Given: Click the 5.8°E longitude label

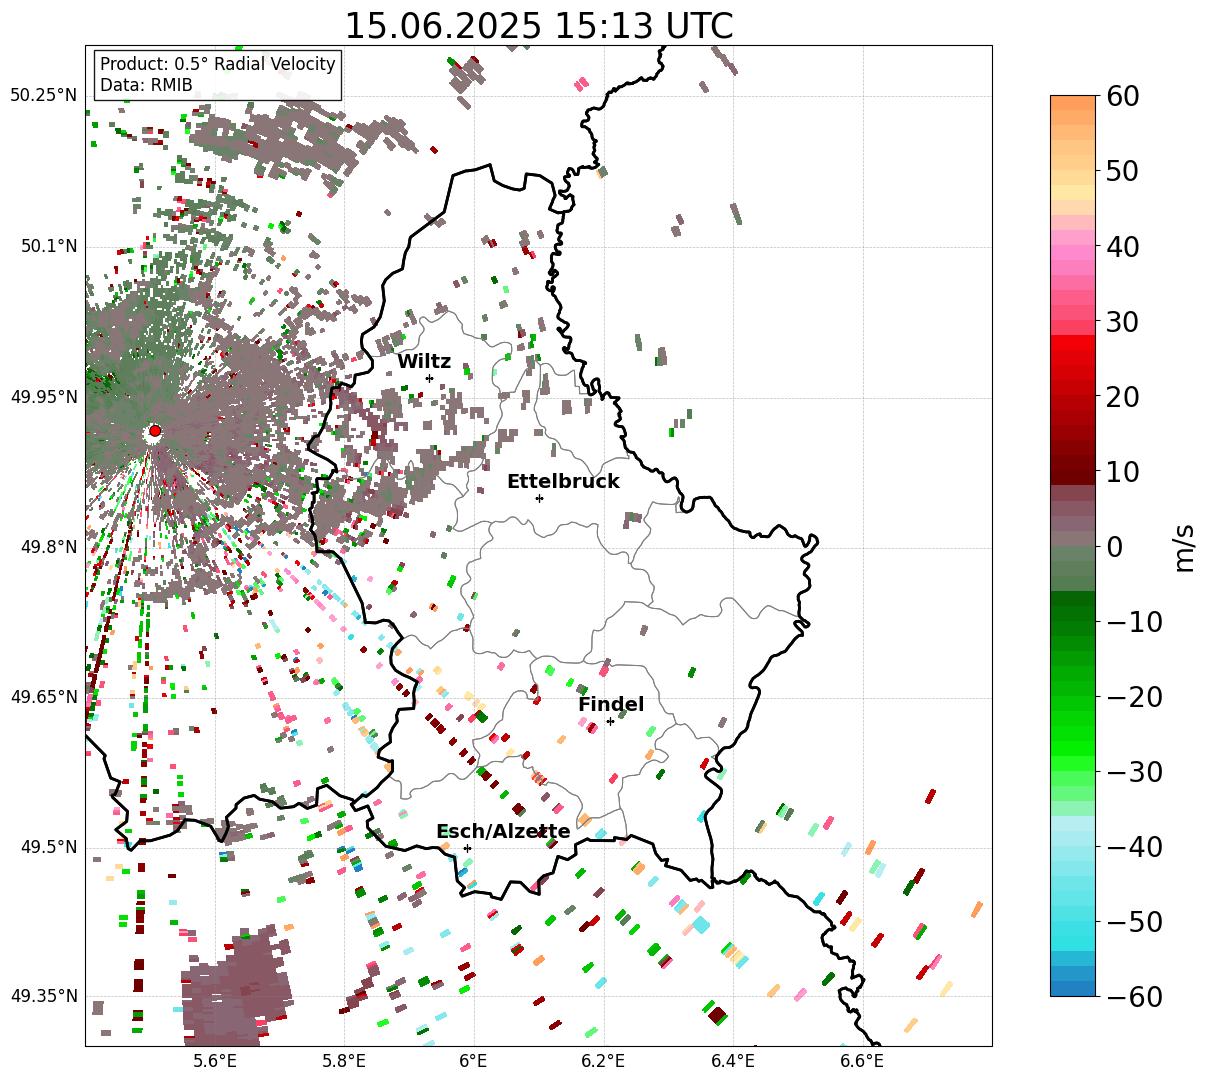Looking at the screenshot, I should coord(344,1061).
